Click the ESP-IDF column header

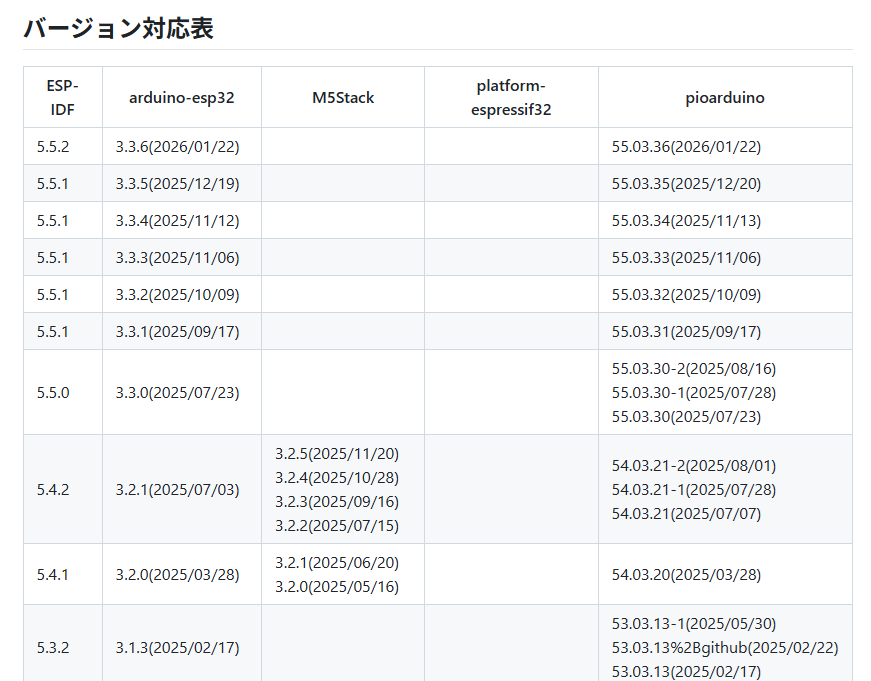coord(62,97)
